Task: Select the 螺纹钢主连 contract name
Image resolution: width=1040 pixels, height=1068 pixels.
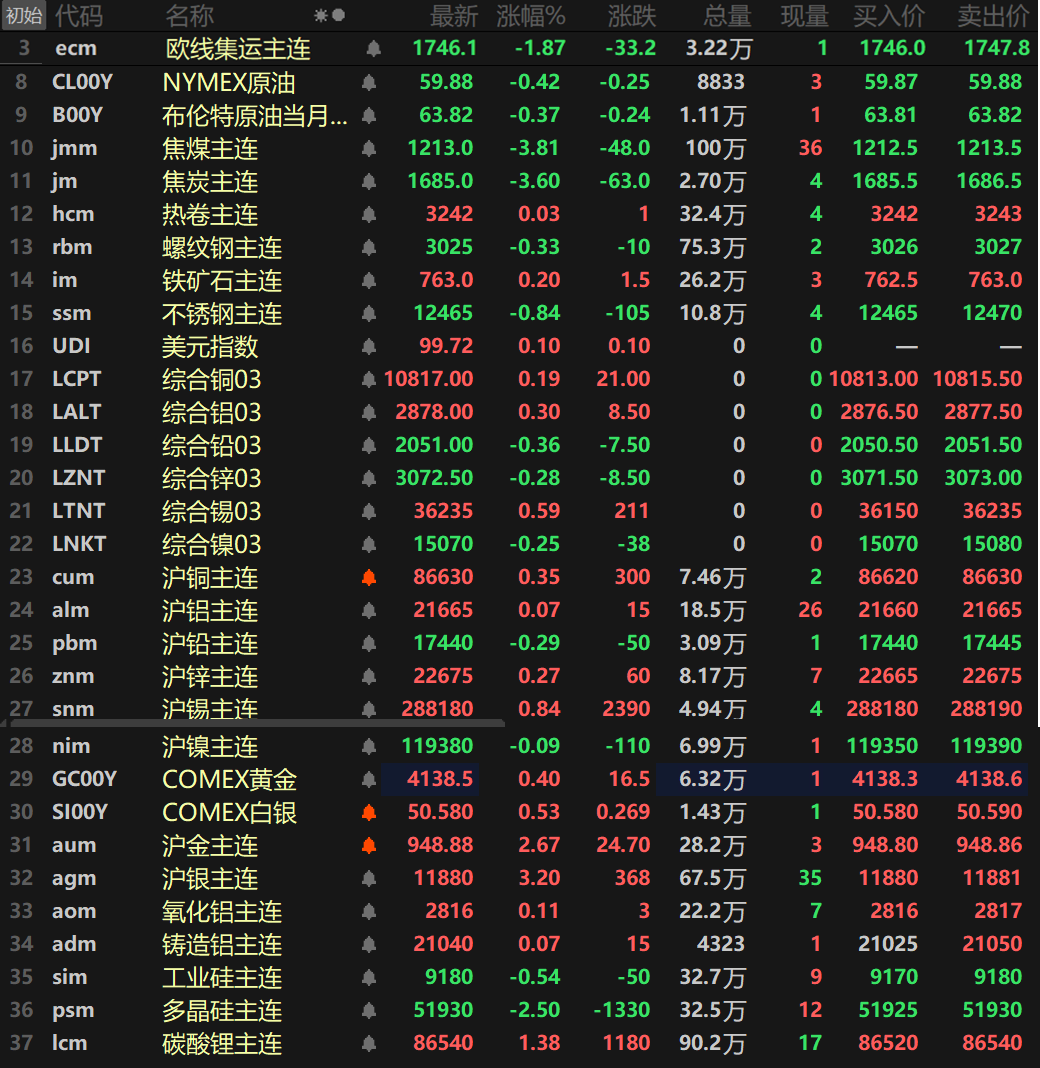Action: (222, 247)
